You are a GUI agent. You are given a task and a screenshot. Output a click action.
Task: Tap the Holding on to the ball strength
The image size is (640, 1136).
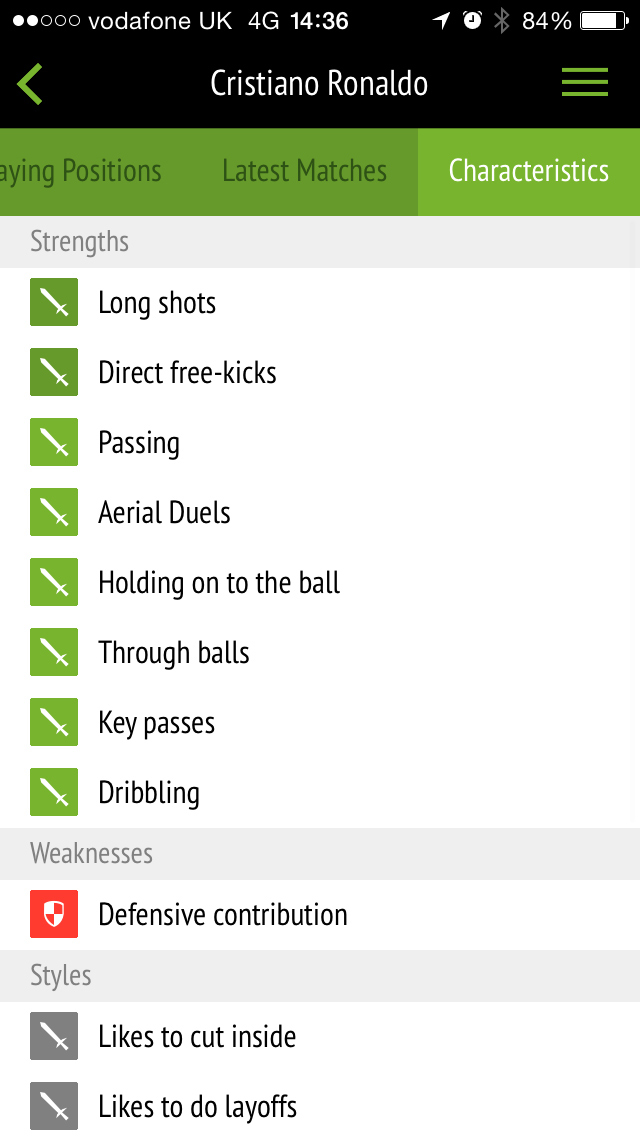(219, 583)
